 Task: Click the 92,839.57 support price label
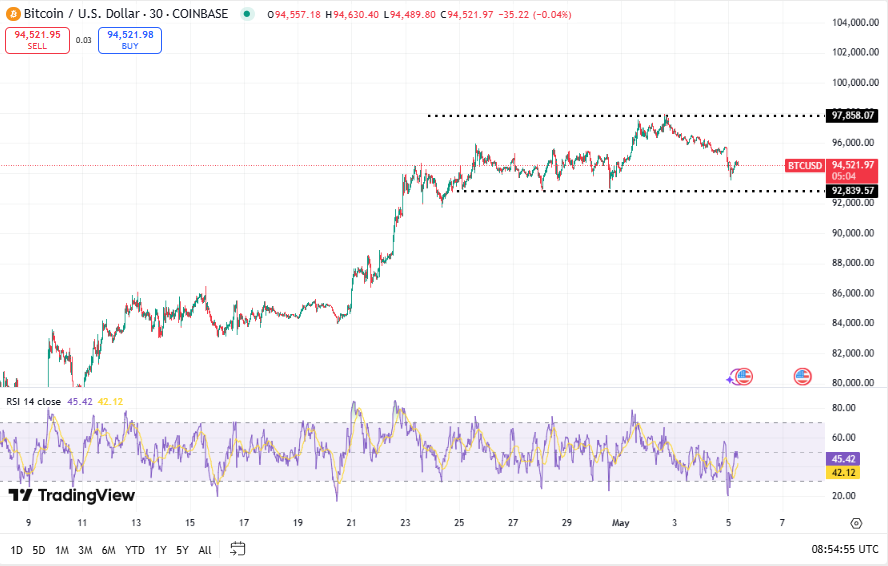pyautogui.click(x=852, y=191)
